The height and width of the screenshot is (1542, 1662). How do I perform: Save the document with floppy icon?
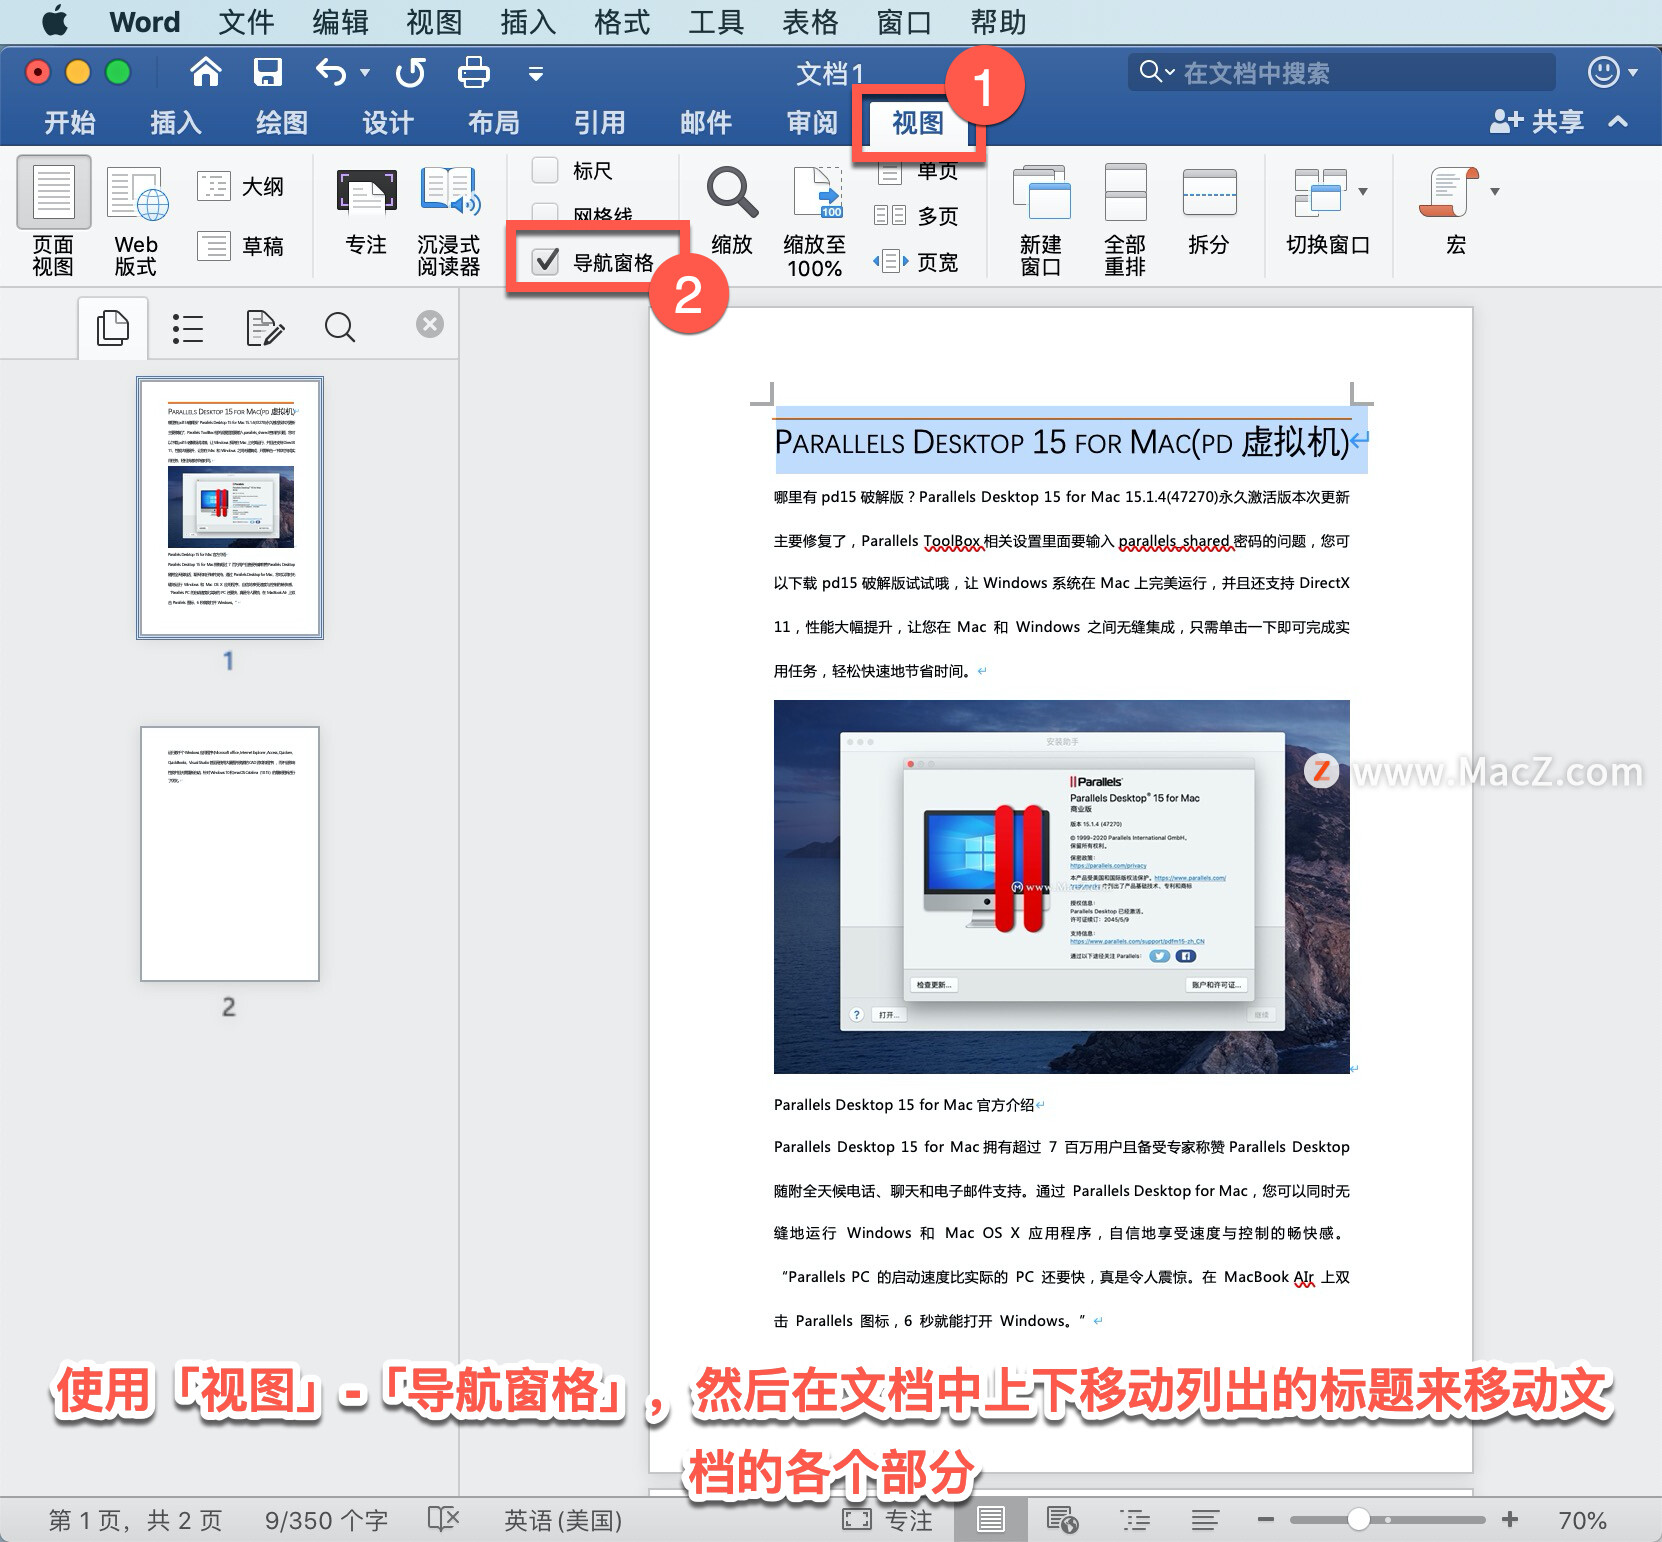(x=268, y=72)
